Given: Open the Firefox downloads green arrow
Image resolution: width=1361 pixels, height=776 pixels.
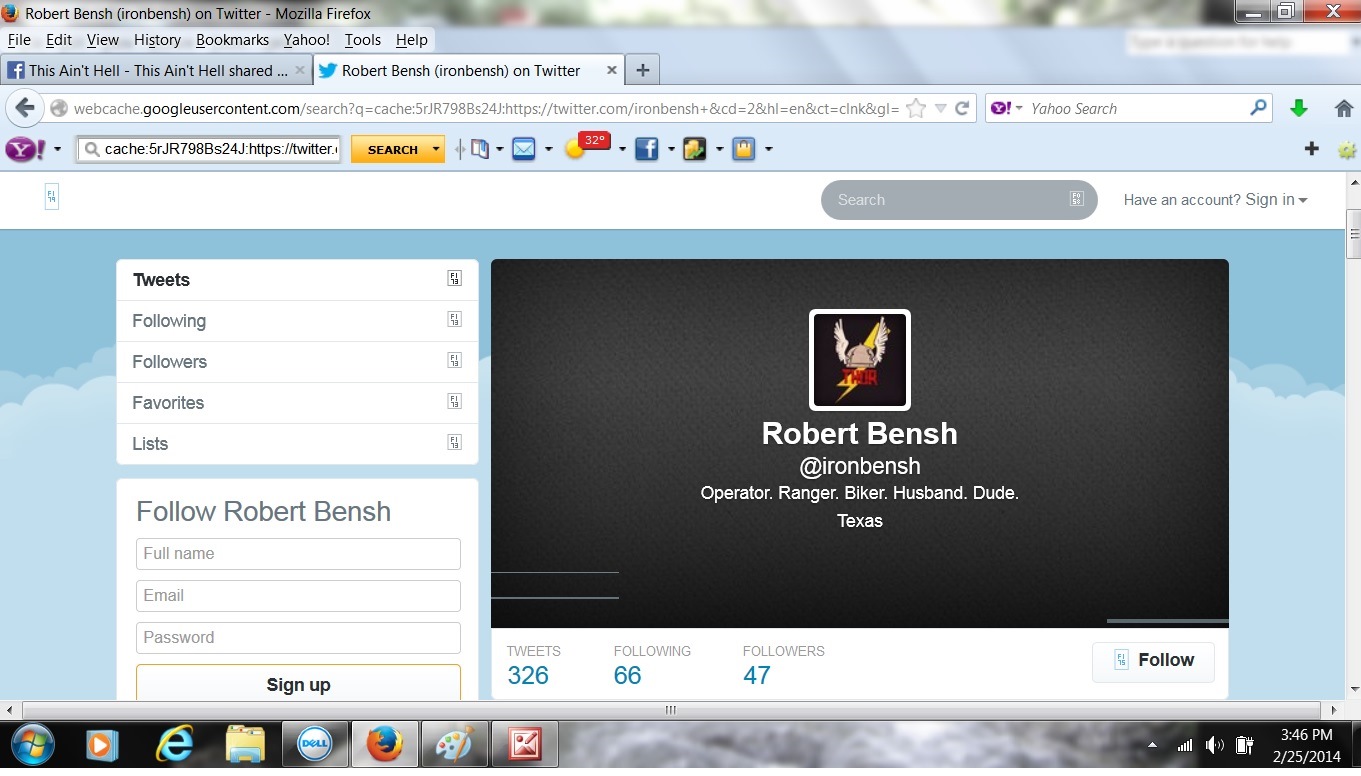Looking at the screenshot, I should point(1298,109).
